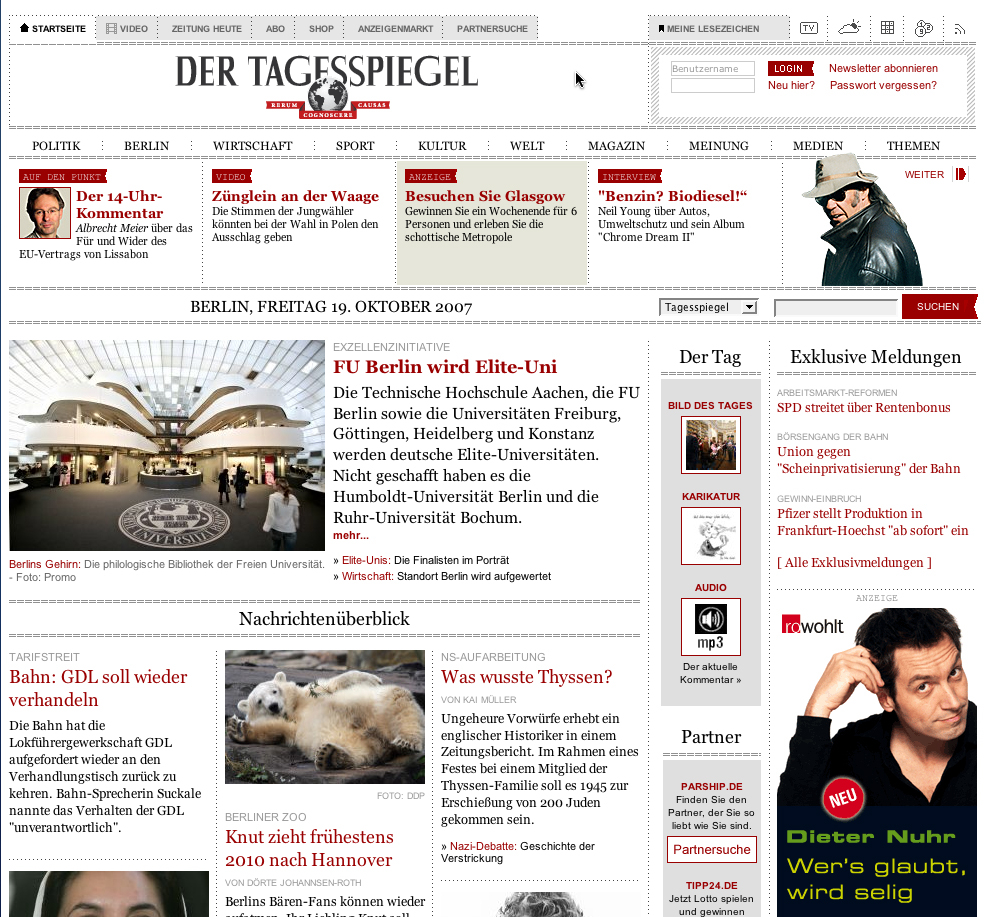
Task: Open the ANZEIGENMARKT tab
Action: [x=394, y=28]
